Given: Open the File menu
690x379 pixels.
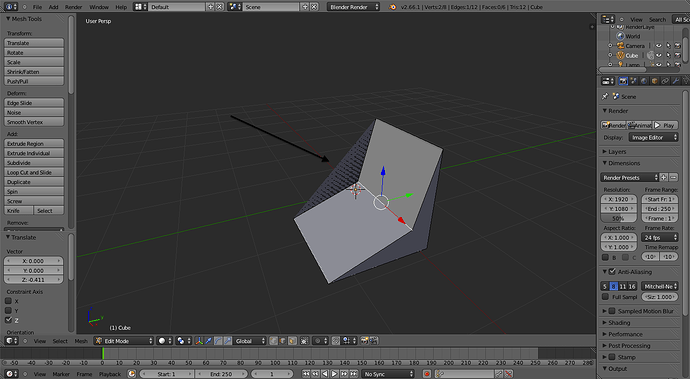Looking at the screenshot, I should tap(37, 7).
